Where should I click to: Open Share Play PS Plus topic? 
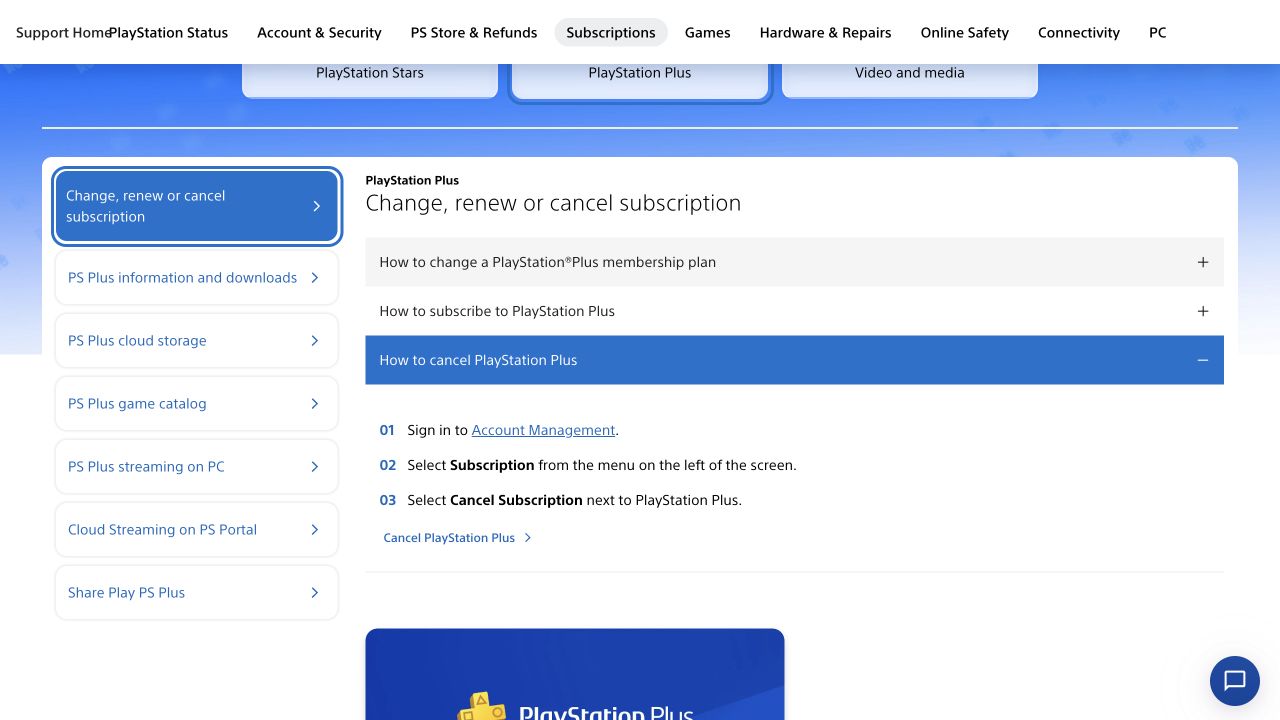click(x=197, y=593)
